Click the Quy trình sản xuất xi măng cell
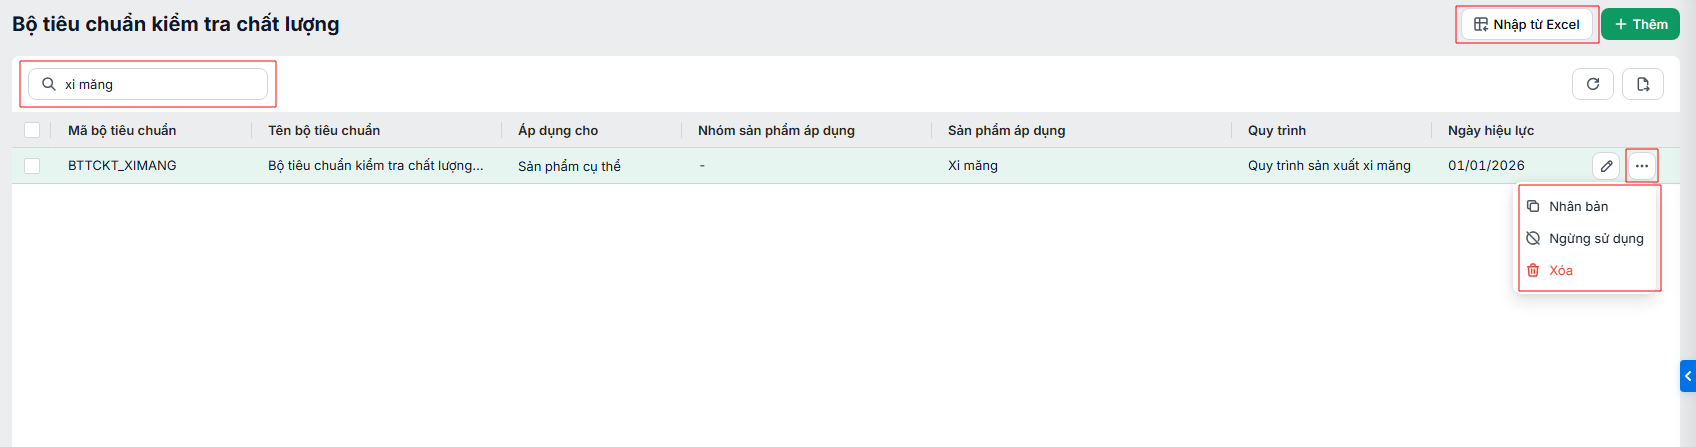 [1329, 166]
